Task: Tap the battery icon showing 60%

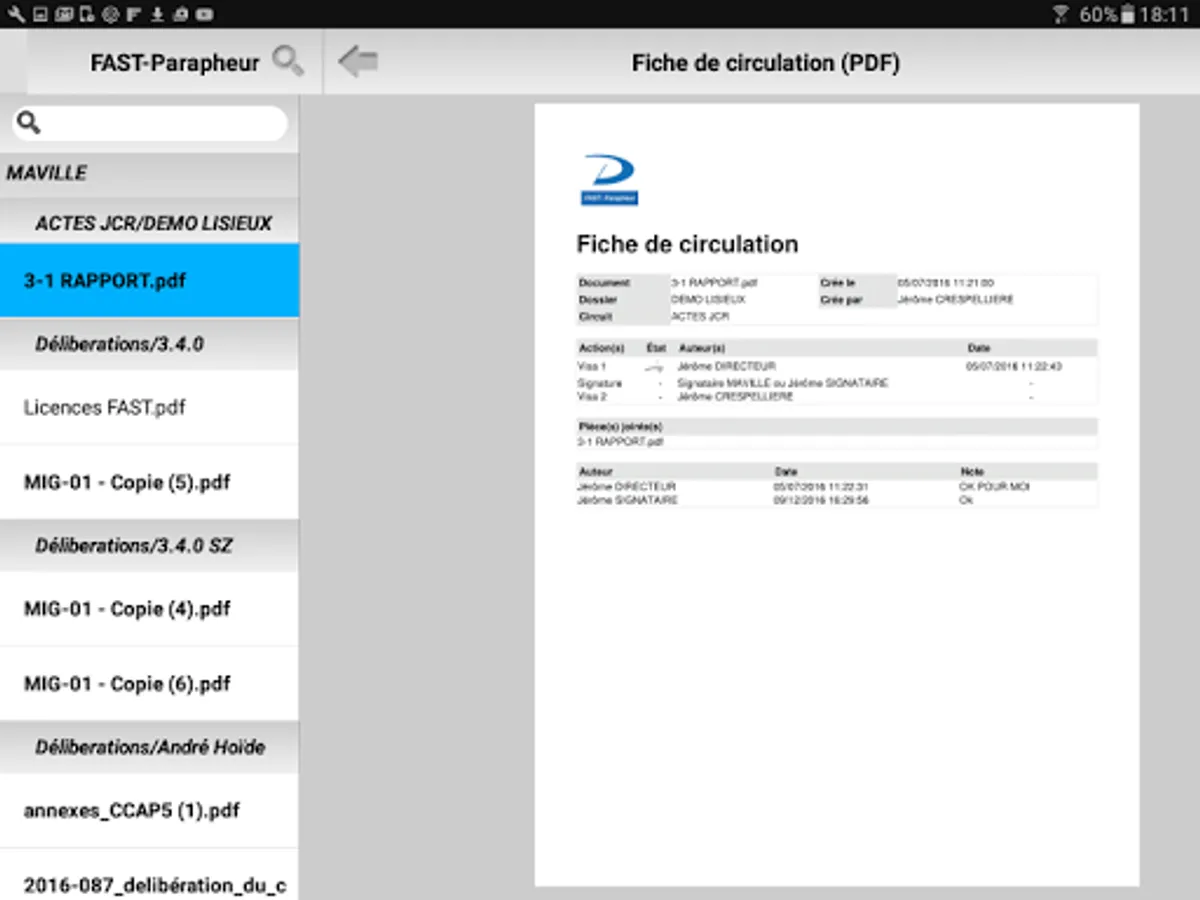Action: (x=1127, y=14)
